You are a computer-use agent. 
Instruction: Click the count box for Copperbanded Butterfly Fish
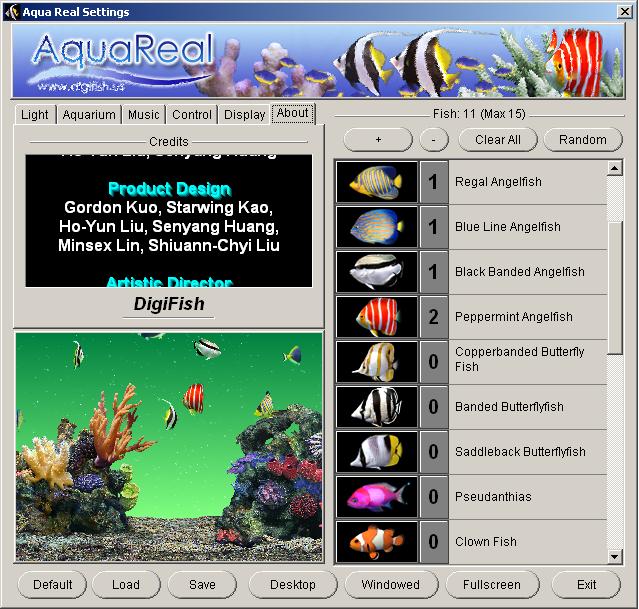point(434,362)
